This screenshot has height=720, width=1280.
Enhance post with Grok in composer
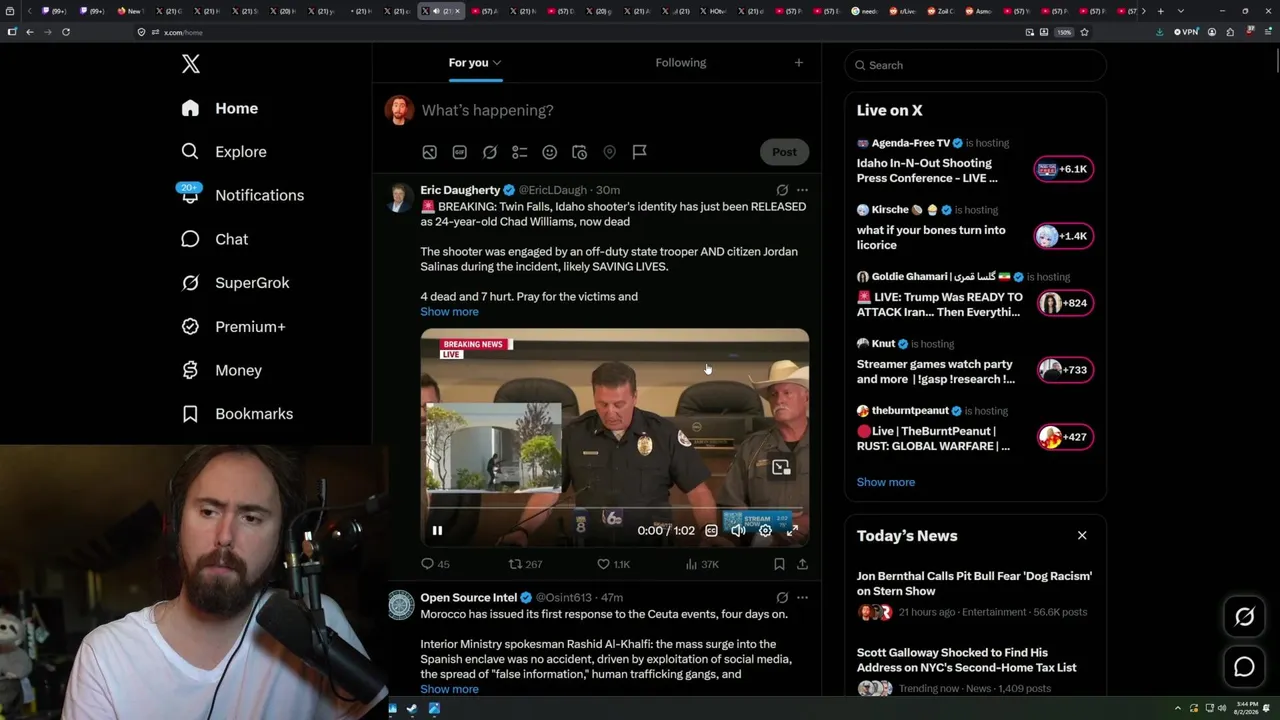(490, 152)
